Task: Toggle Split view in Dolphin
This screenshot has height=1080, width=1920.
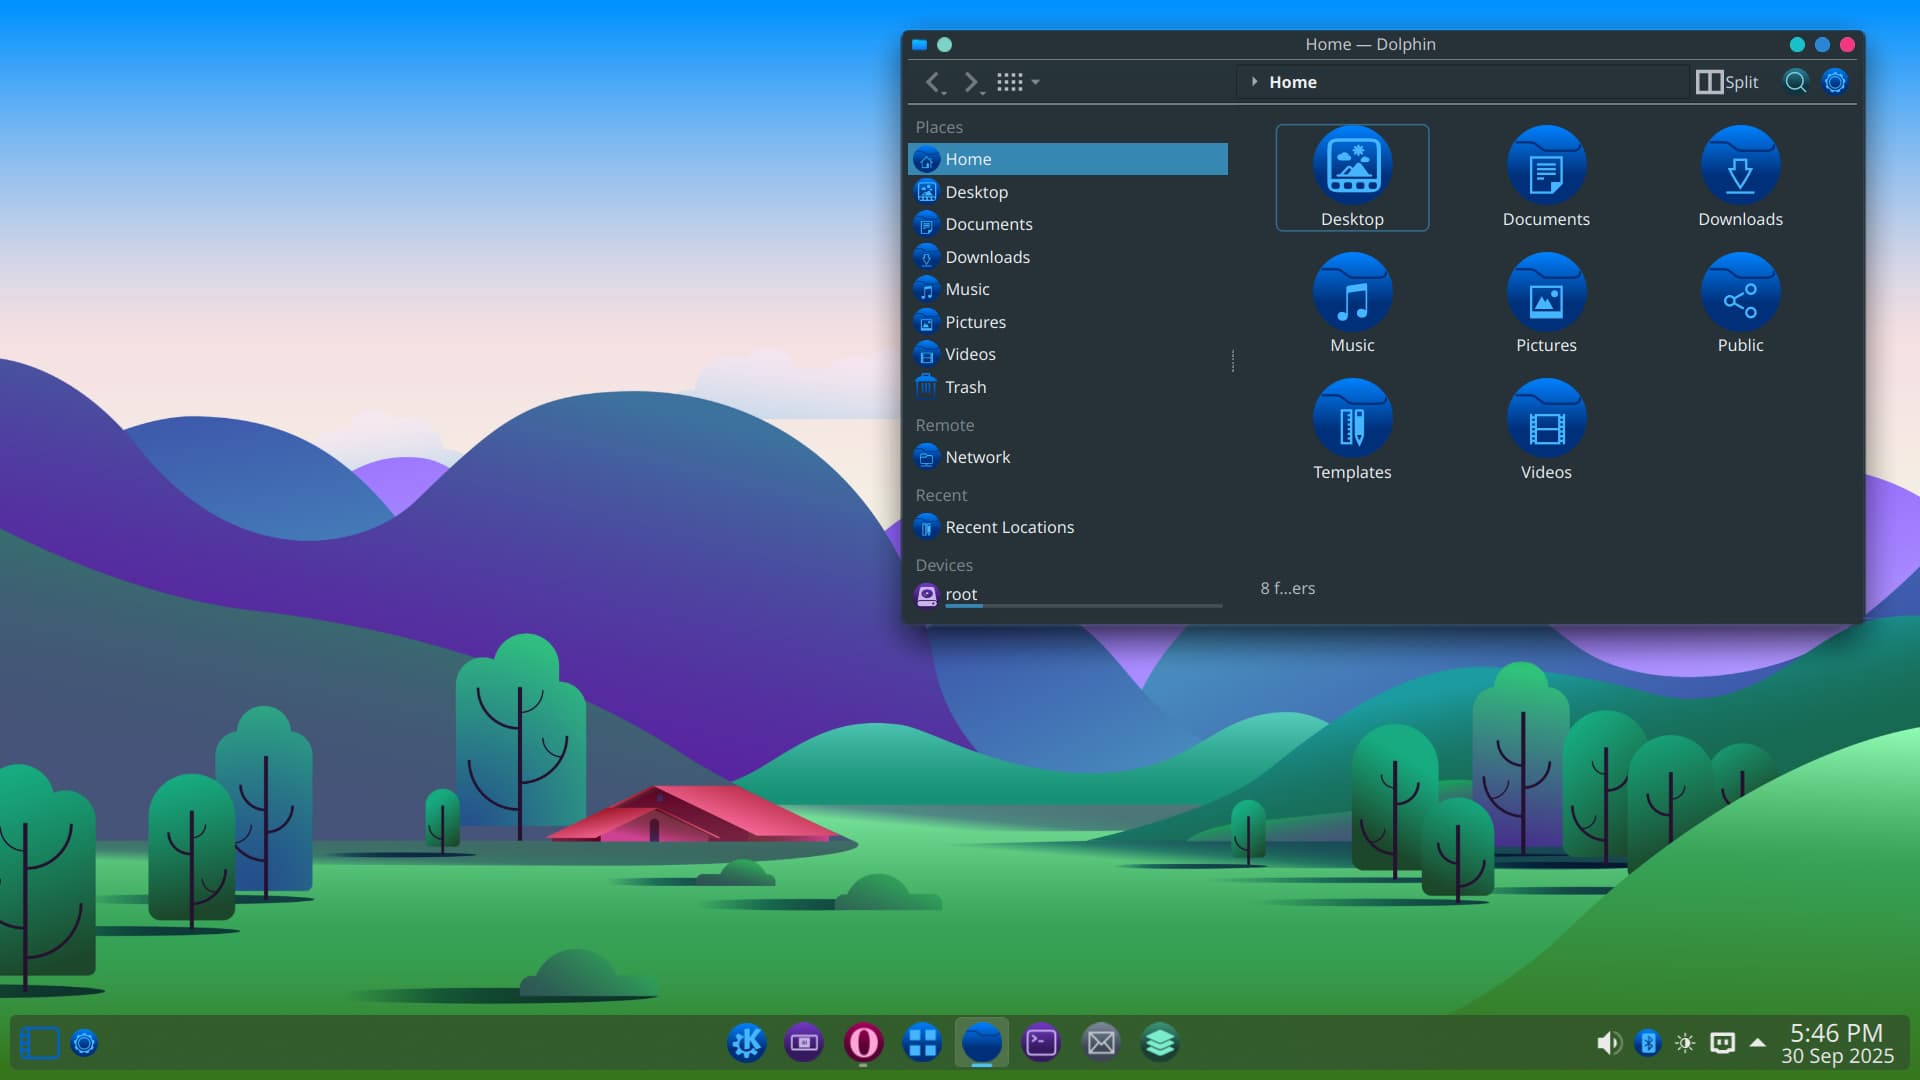Action: point(1727,82)
